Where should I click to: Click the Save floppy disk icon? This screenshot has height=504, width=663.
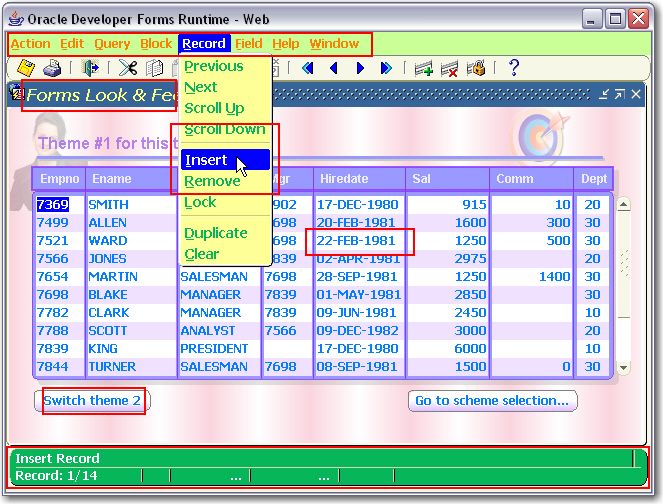(26, 68)
